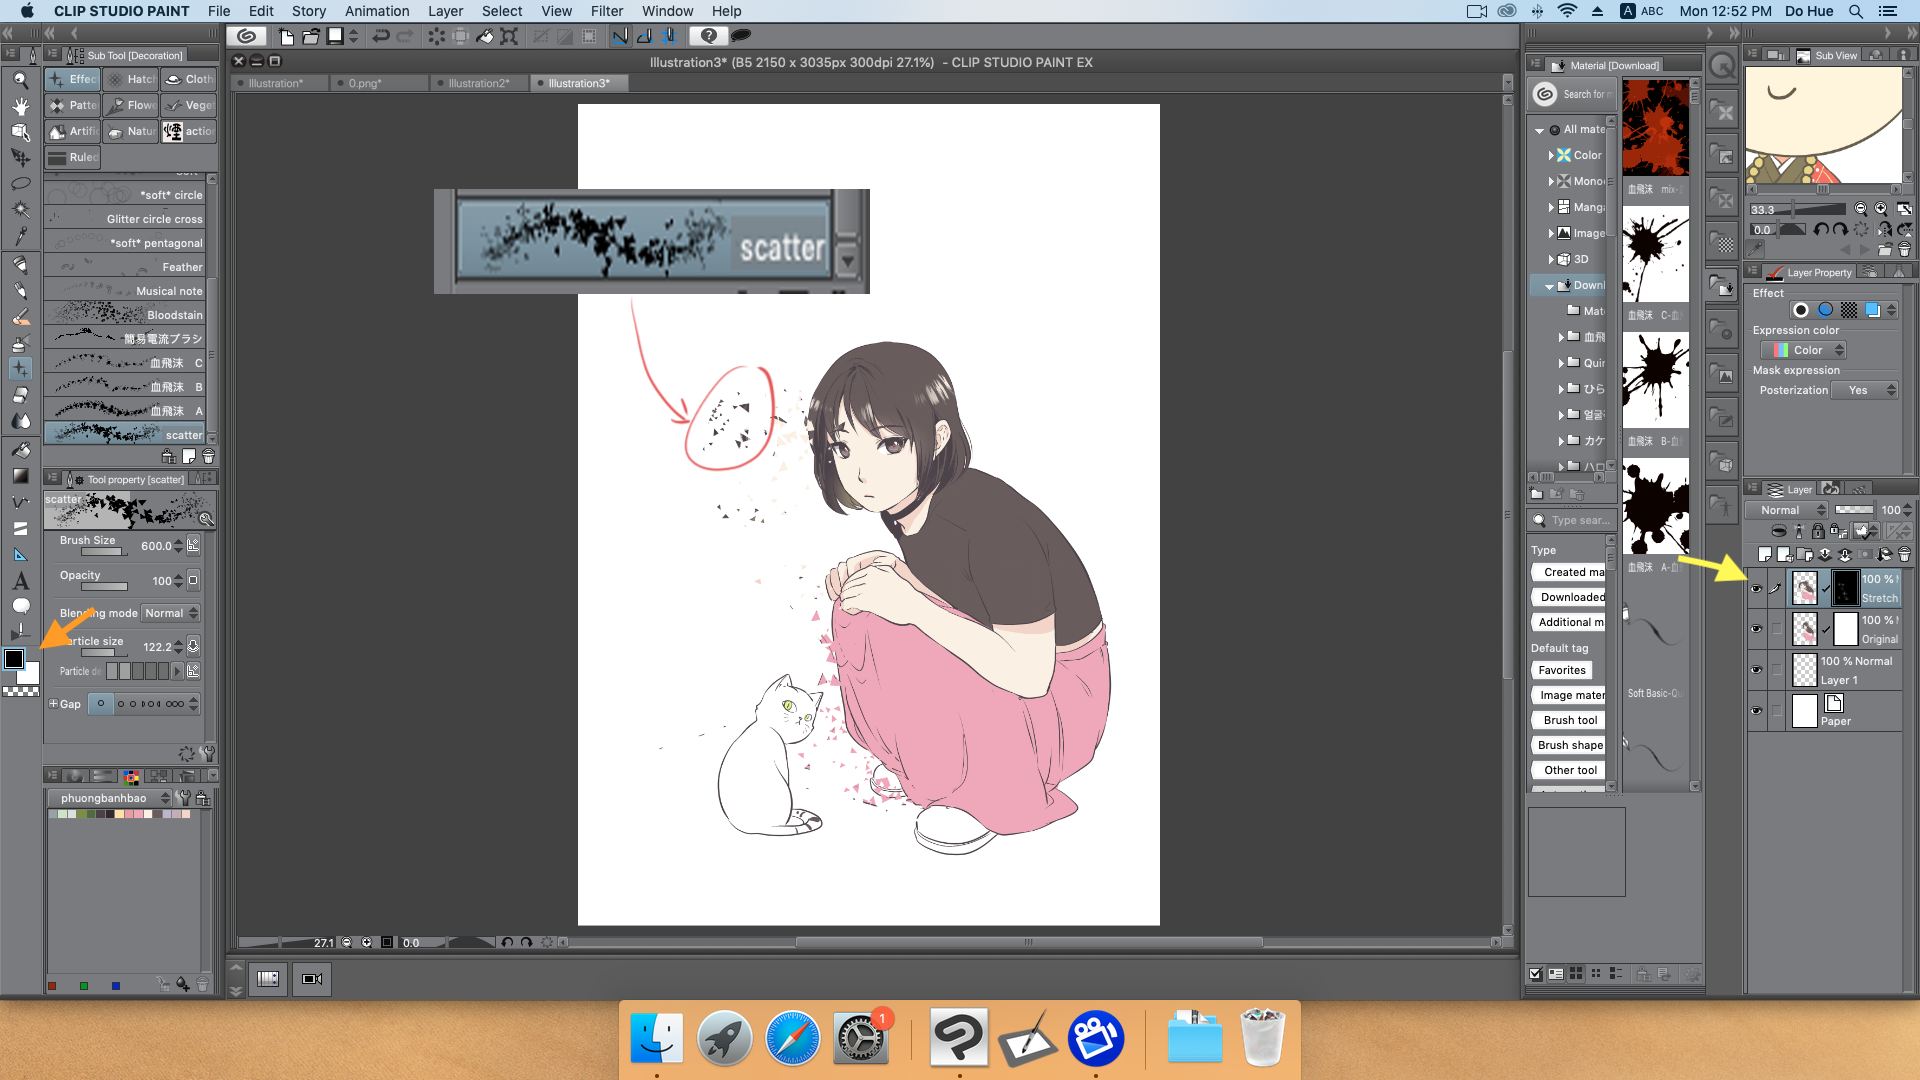
Task: Select the Eyedropper tool
Action: pyautogui.click(x=20, y=232)
